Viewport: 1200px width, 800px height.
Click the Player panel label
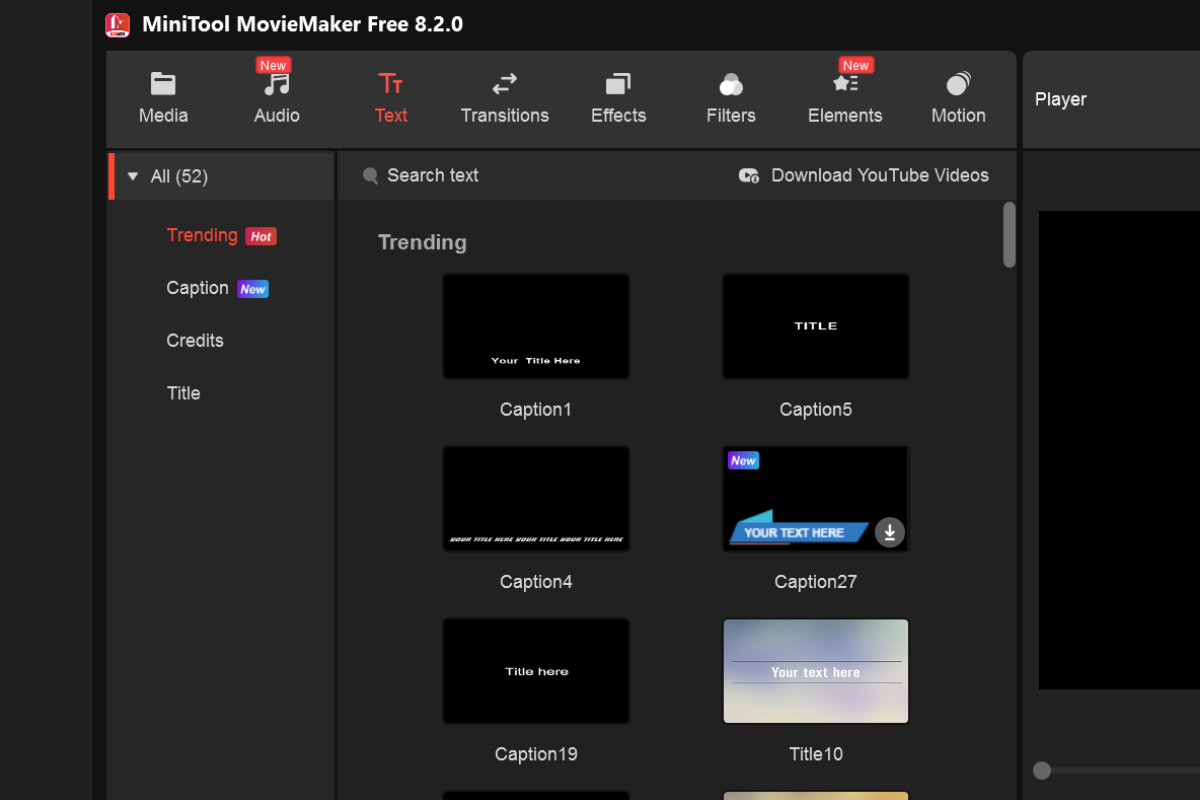tap(1060, 99)
